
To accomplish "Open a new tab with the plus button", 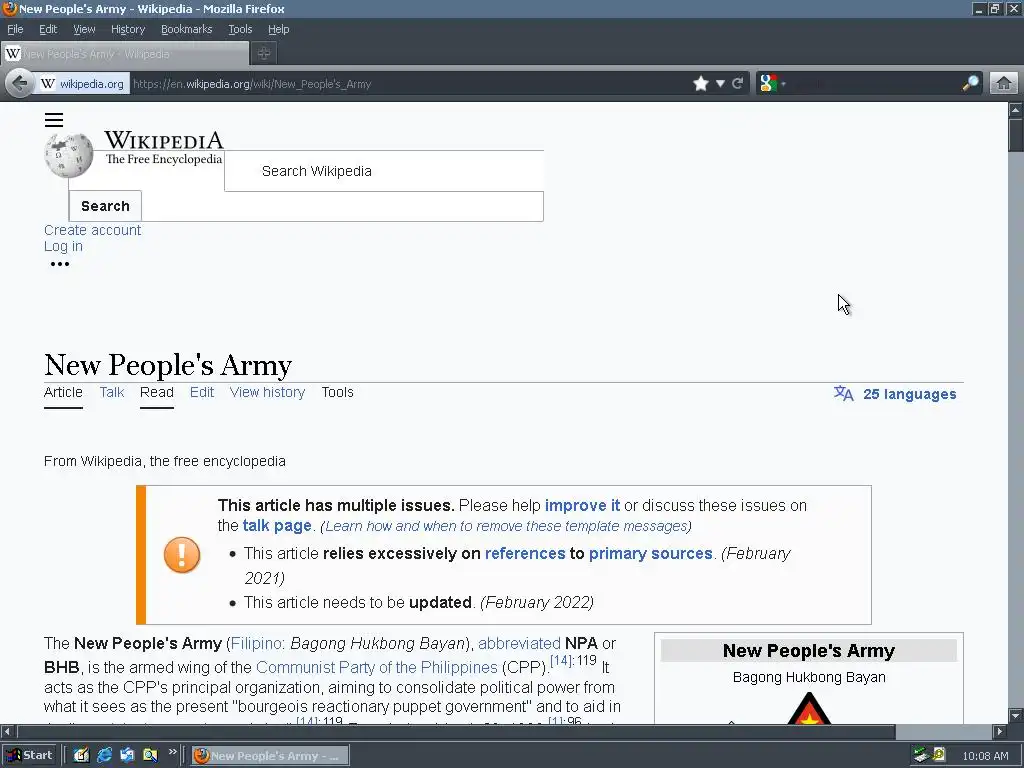I will click(264, 54).
